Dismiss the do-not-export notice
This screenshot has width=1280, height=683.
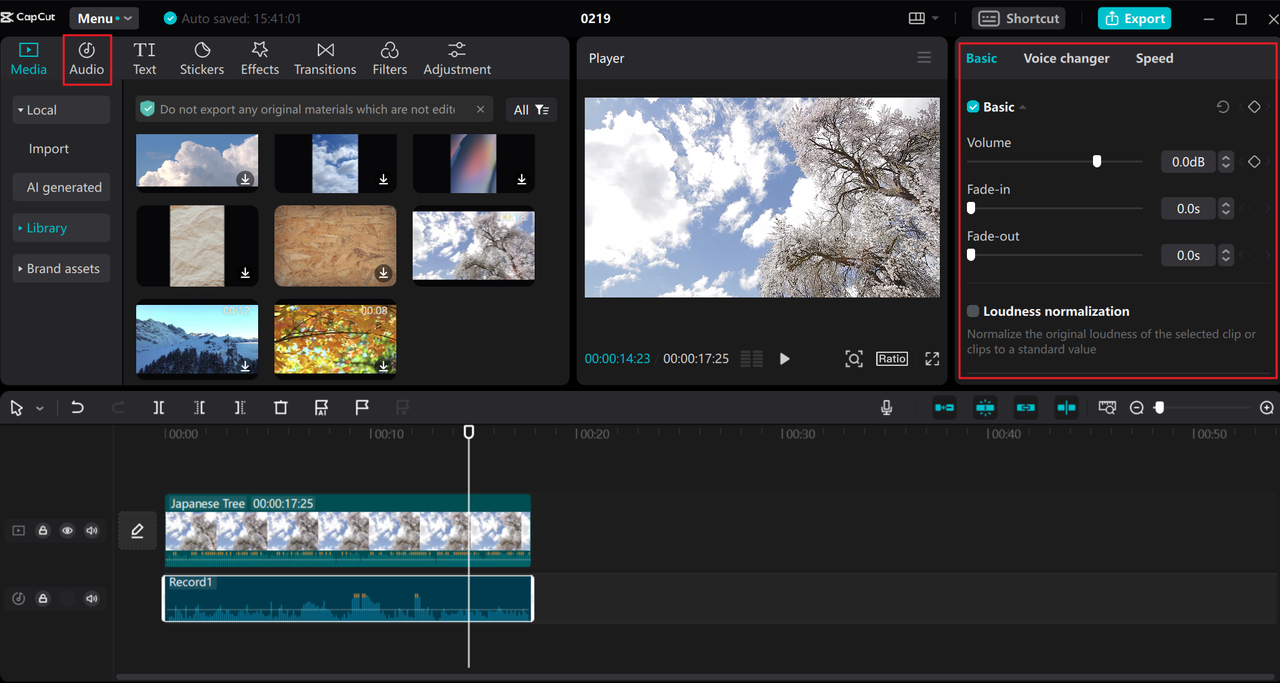click(x=480, y=109)
